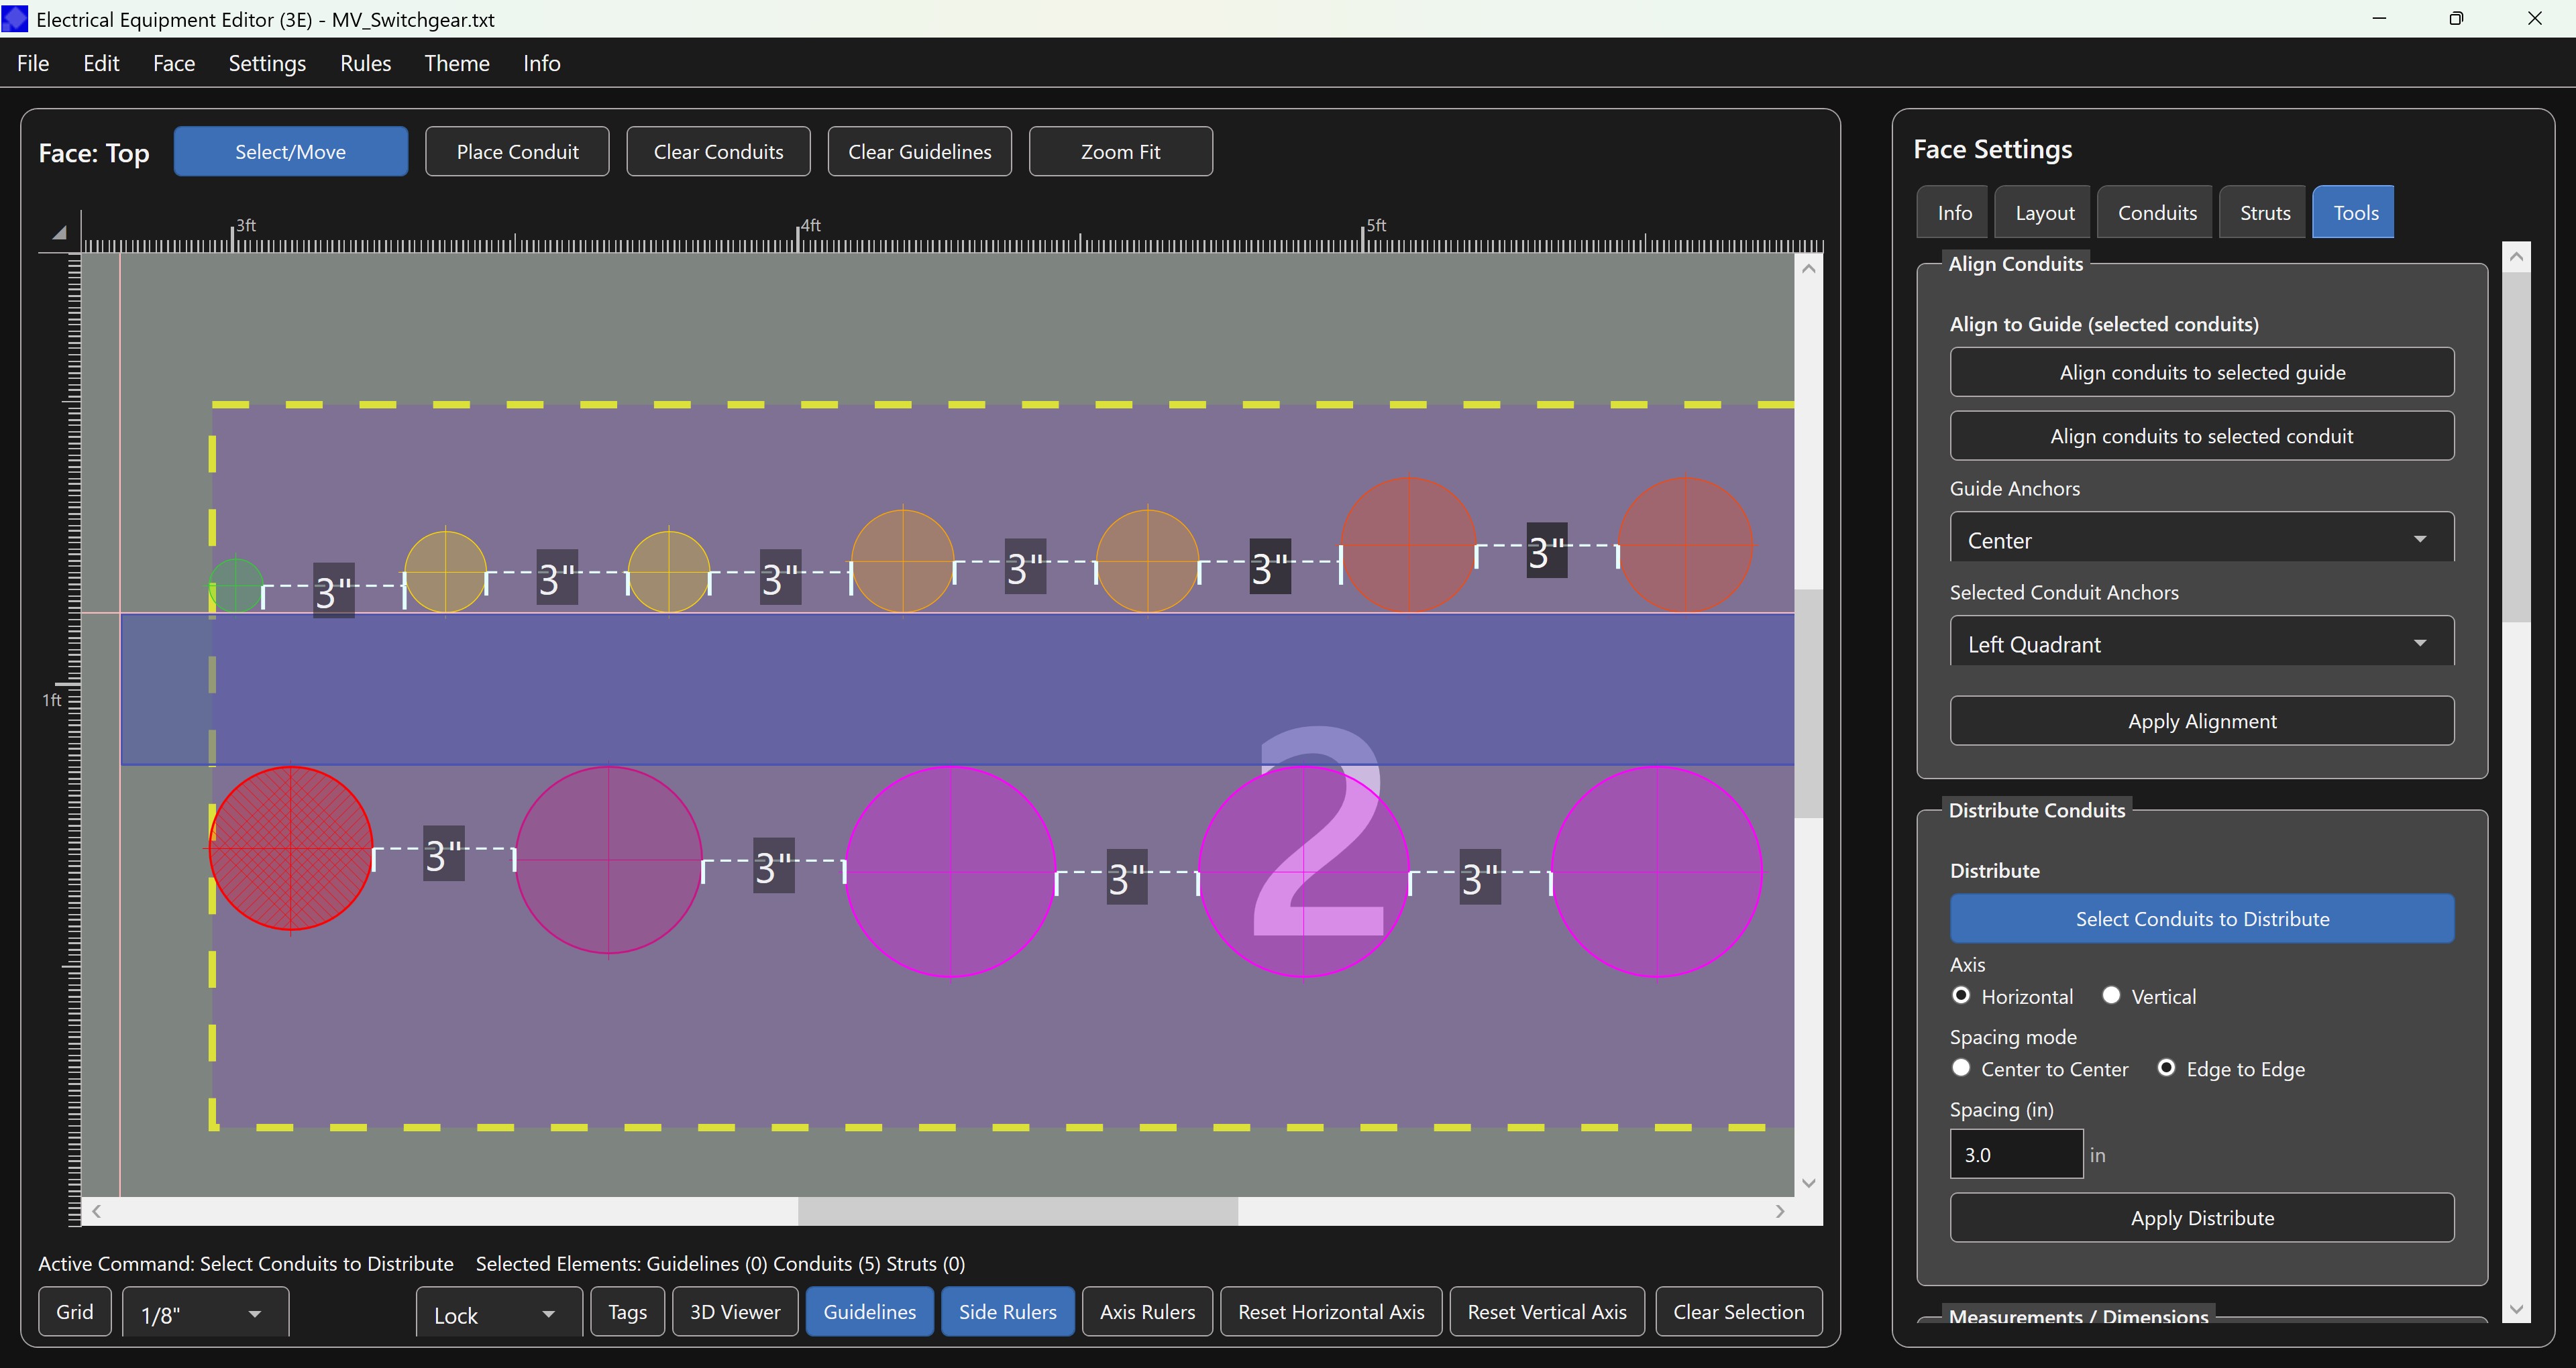Open the Rules menu

coord(365,63)
